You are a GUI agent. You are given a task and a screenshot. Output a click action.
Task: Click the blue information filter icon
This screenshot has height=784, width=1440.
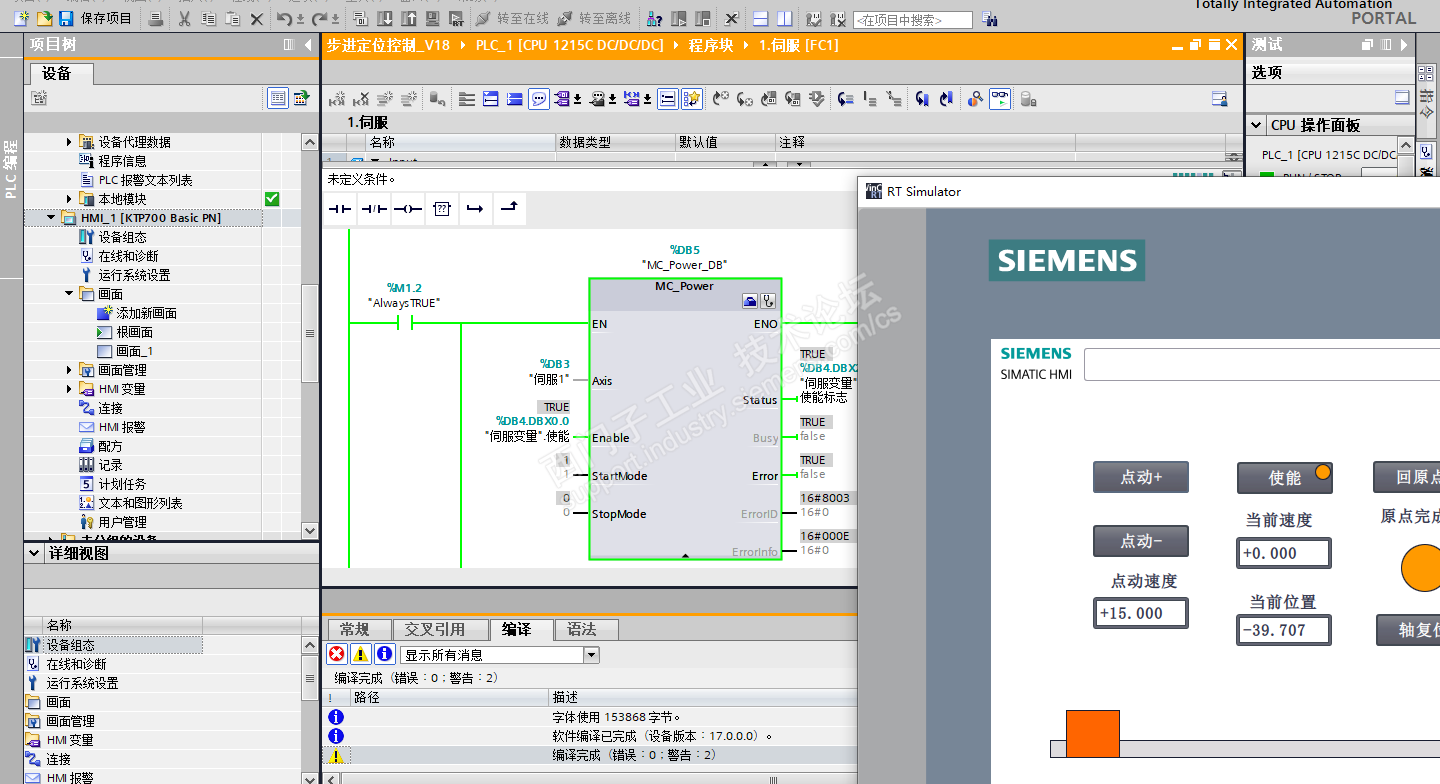click(384, 655)
